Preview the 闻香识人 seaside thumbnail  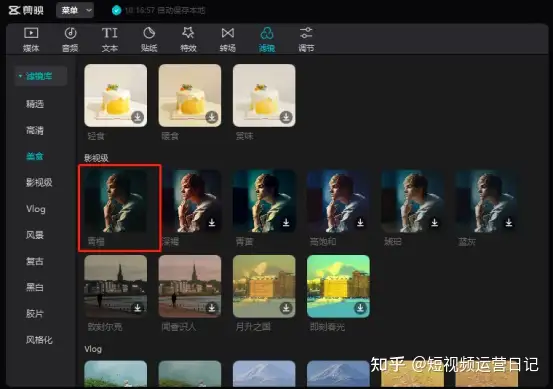pyautogui.click(x=190, y=286)
